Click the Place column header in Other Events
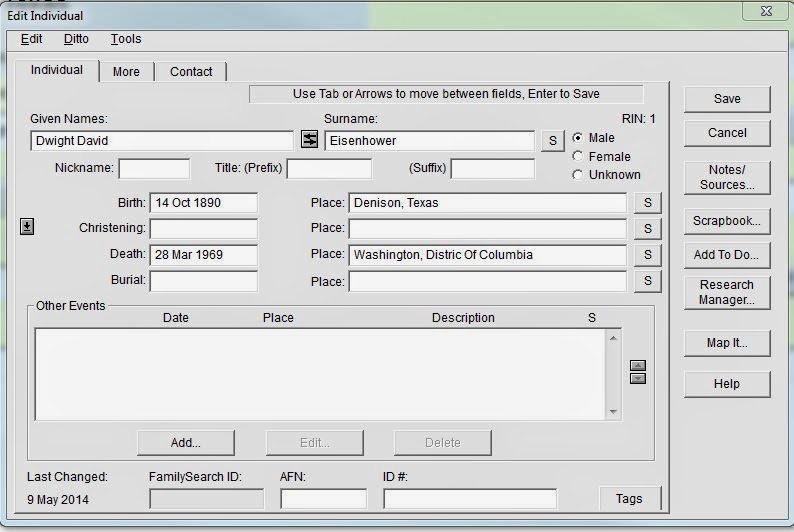The height and width of the screenshot is (532, 794). pos(278,318)
